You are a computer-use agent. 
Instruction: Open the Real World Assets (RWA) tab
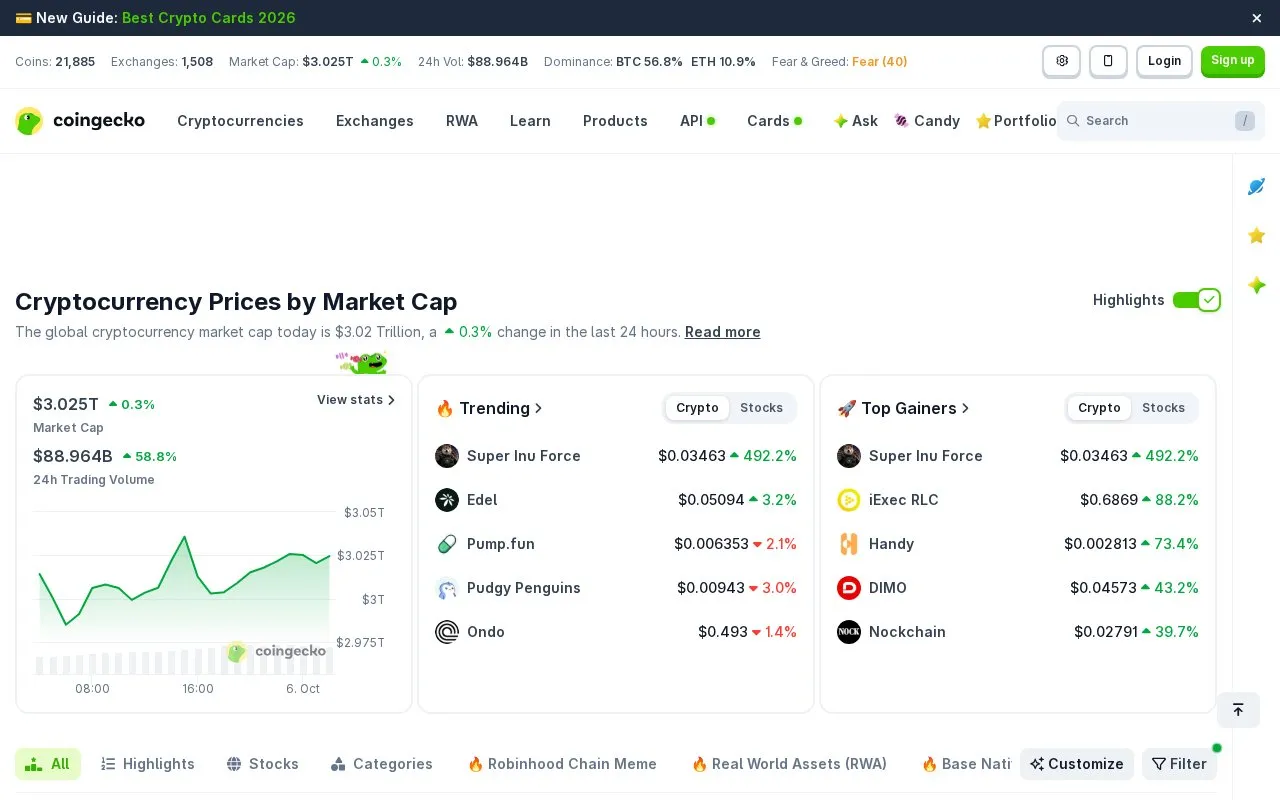pyautogui.click(x=789, y=764)
